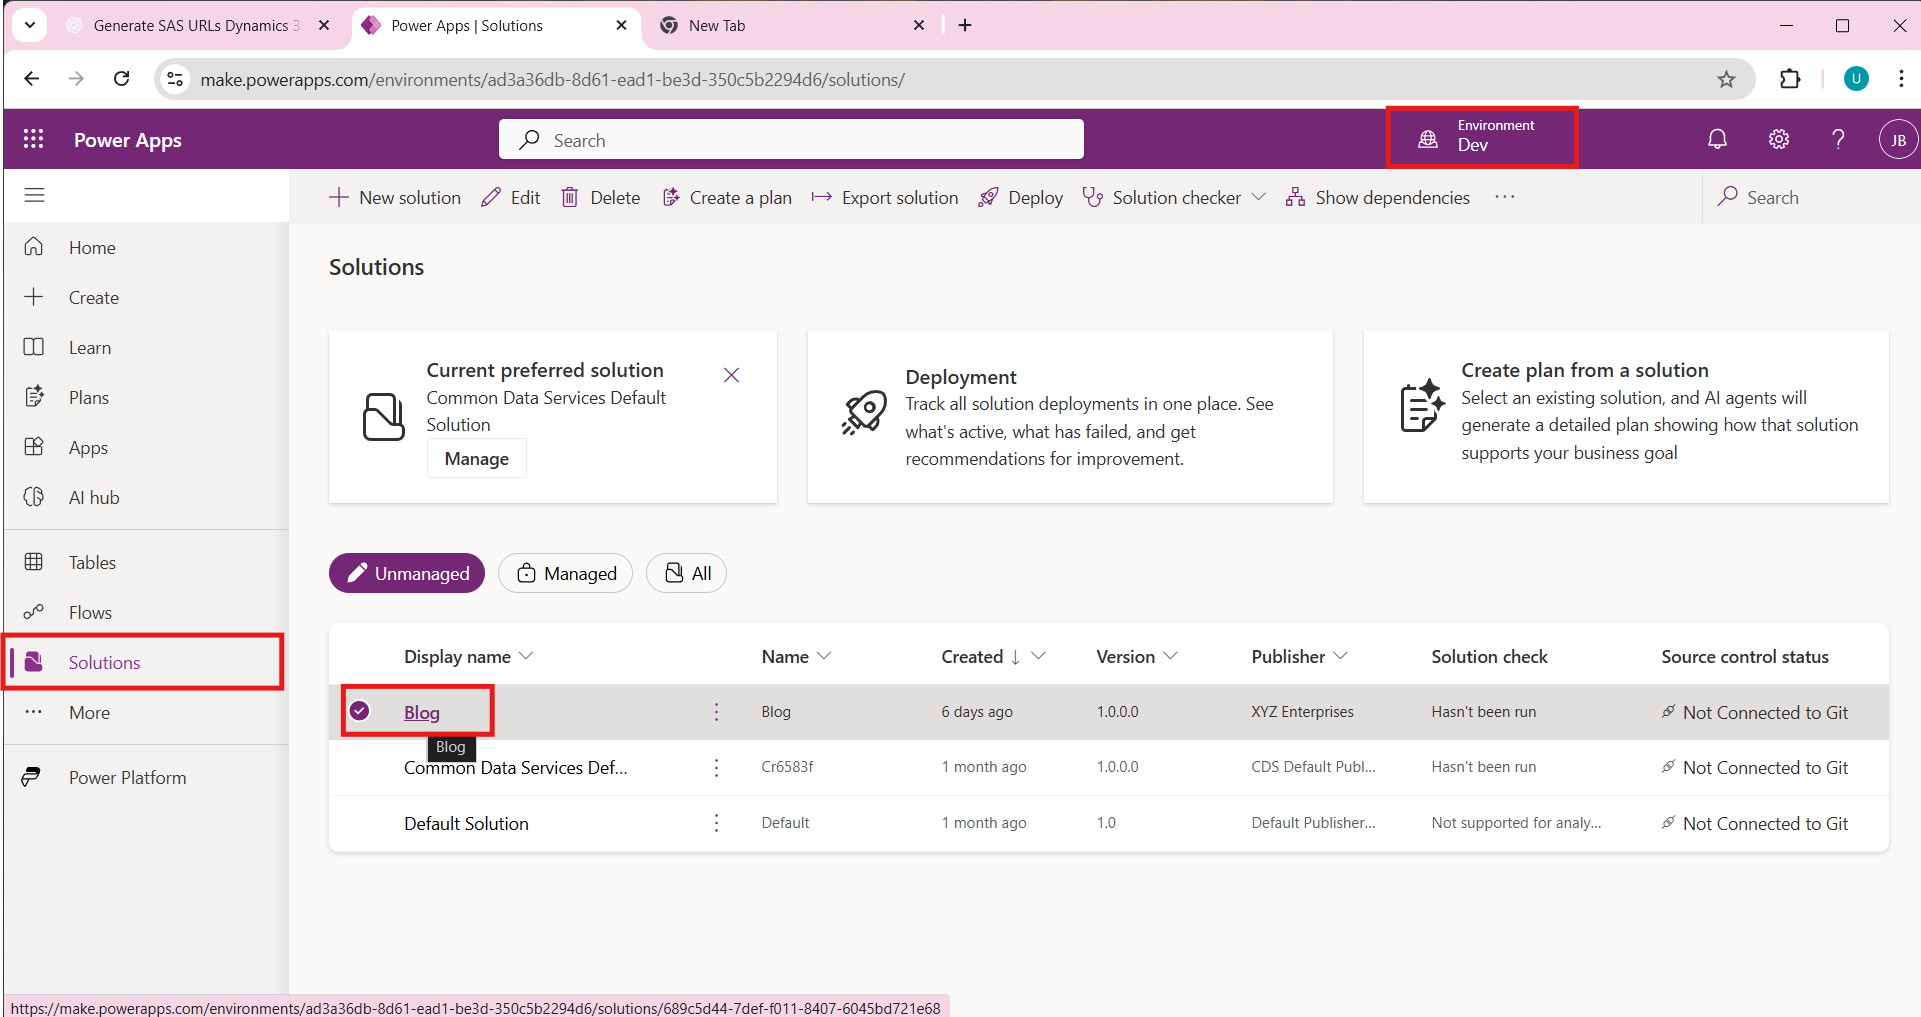Click the help question mark icon
The height and width of the screenshot is (1017, 1921).
1837,139
